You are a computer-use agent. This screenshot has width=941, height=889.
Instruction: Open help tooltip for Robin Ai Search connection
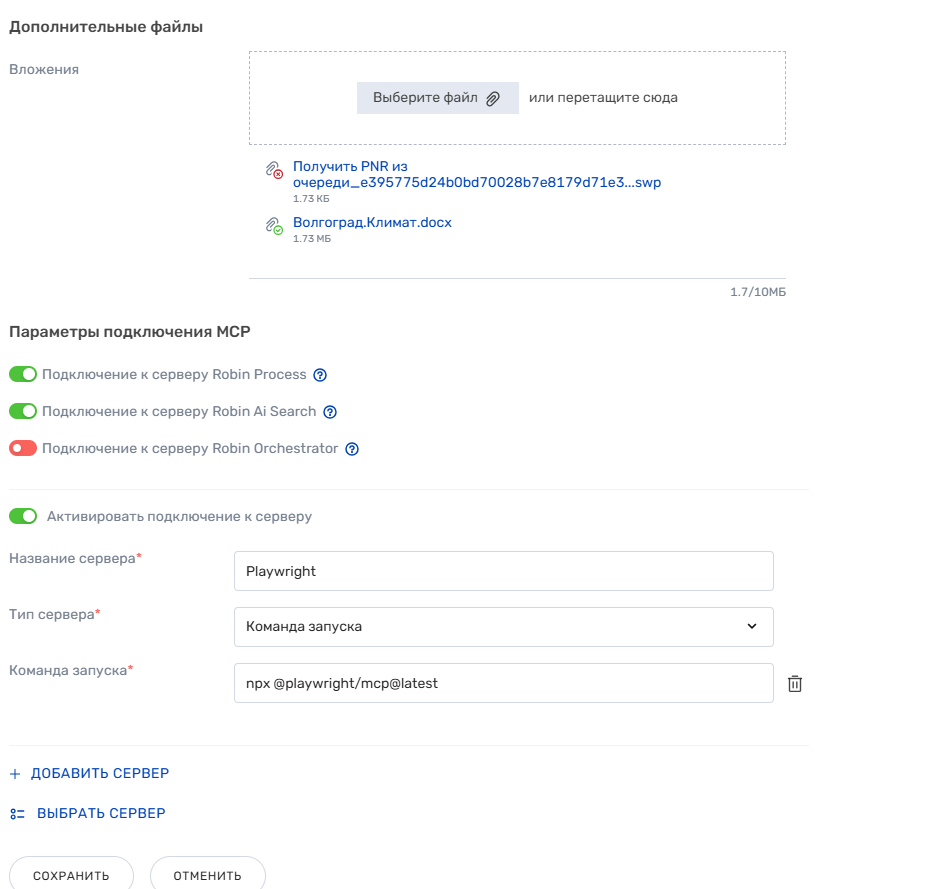330,412
